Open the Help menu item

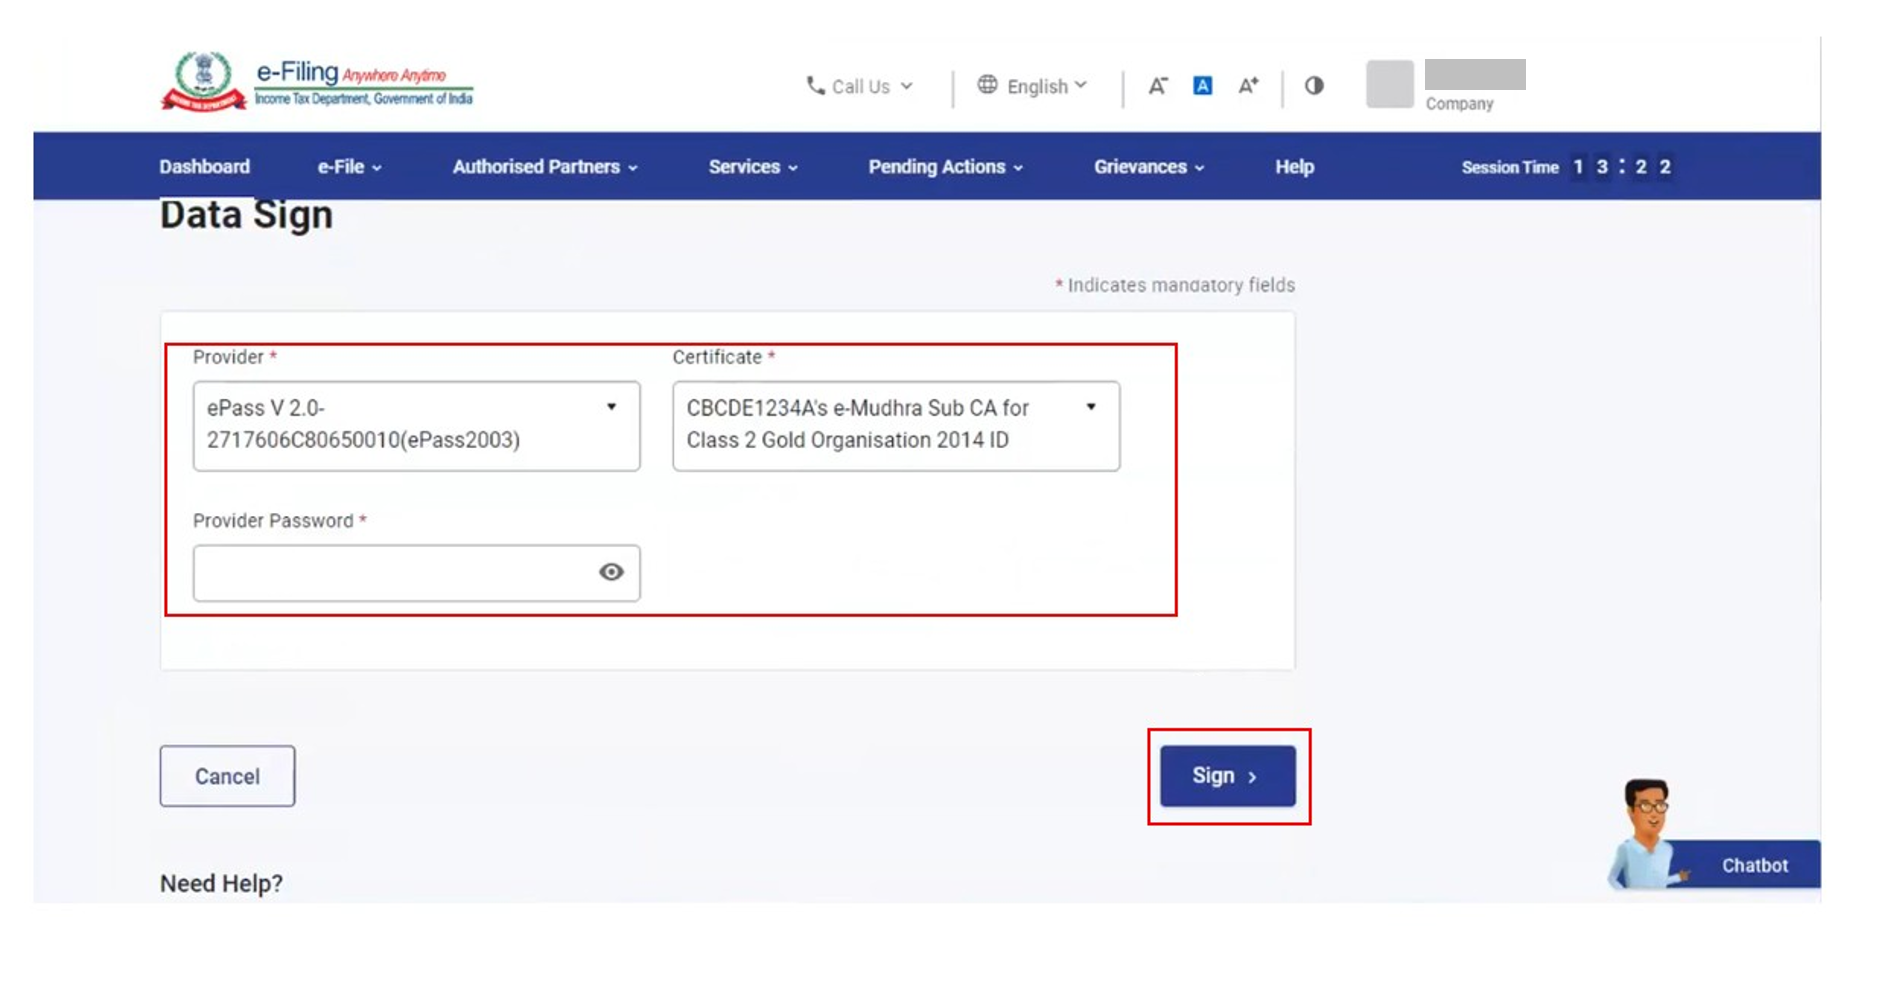[1294, 167]
